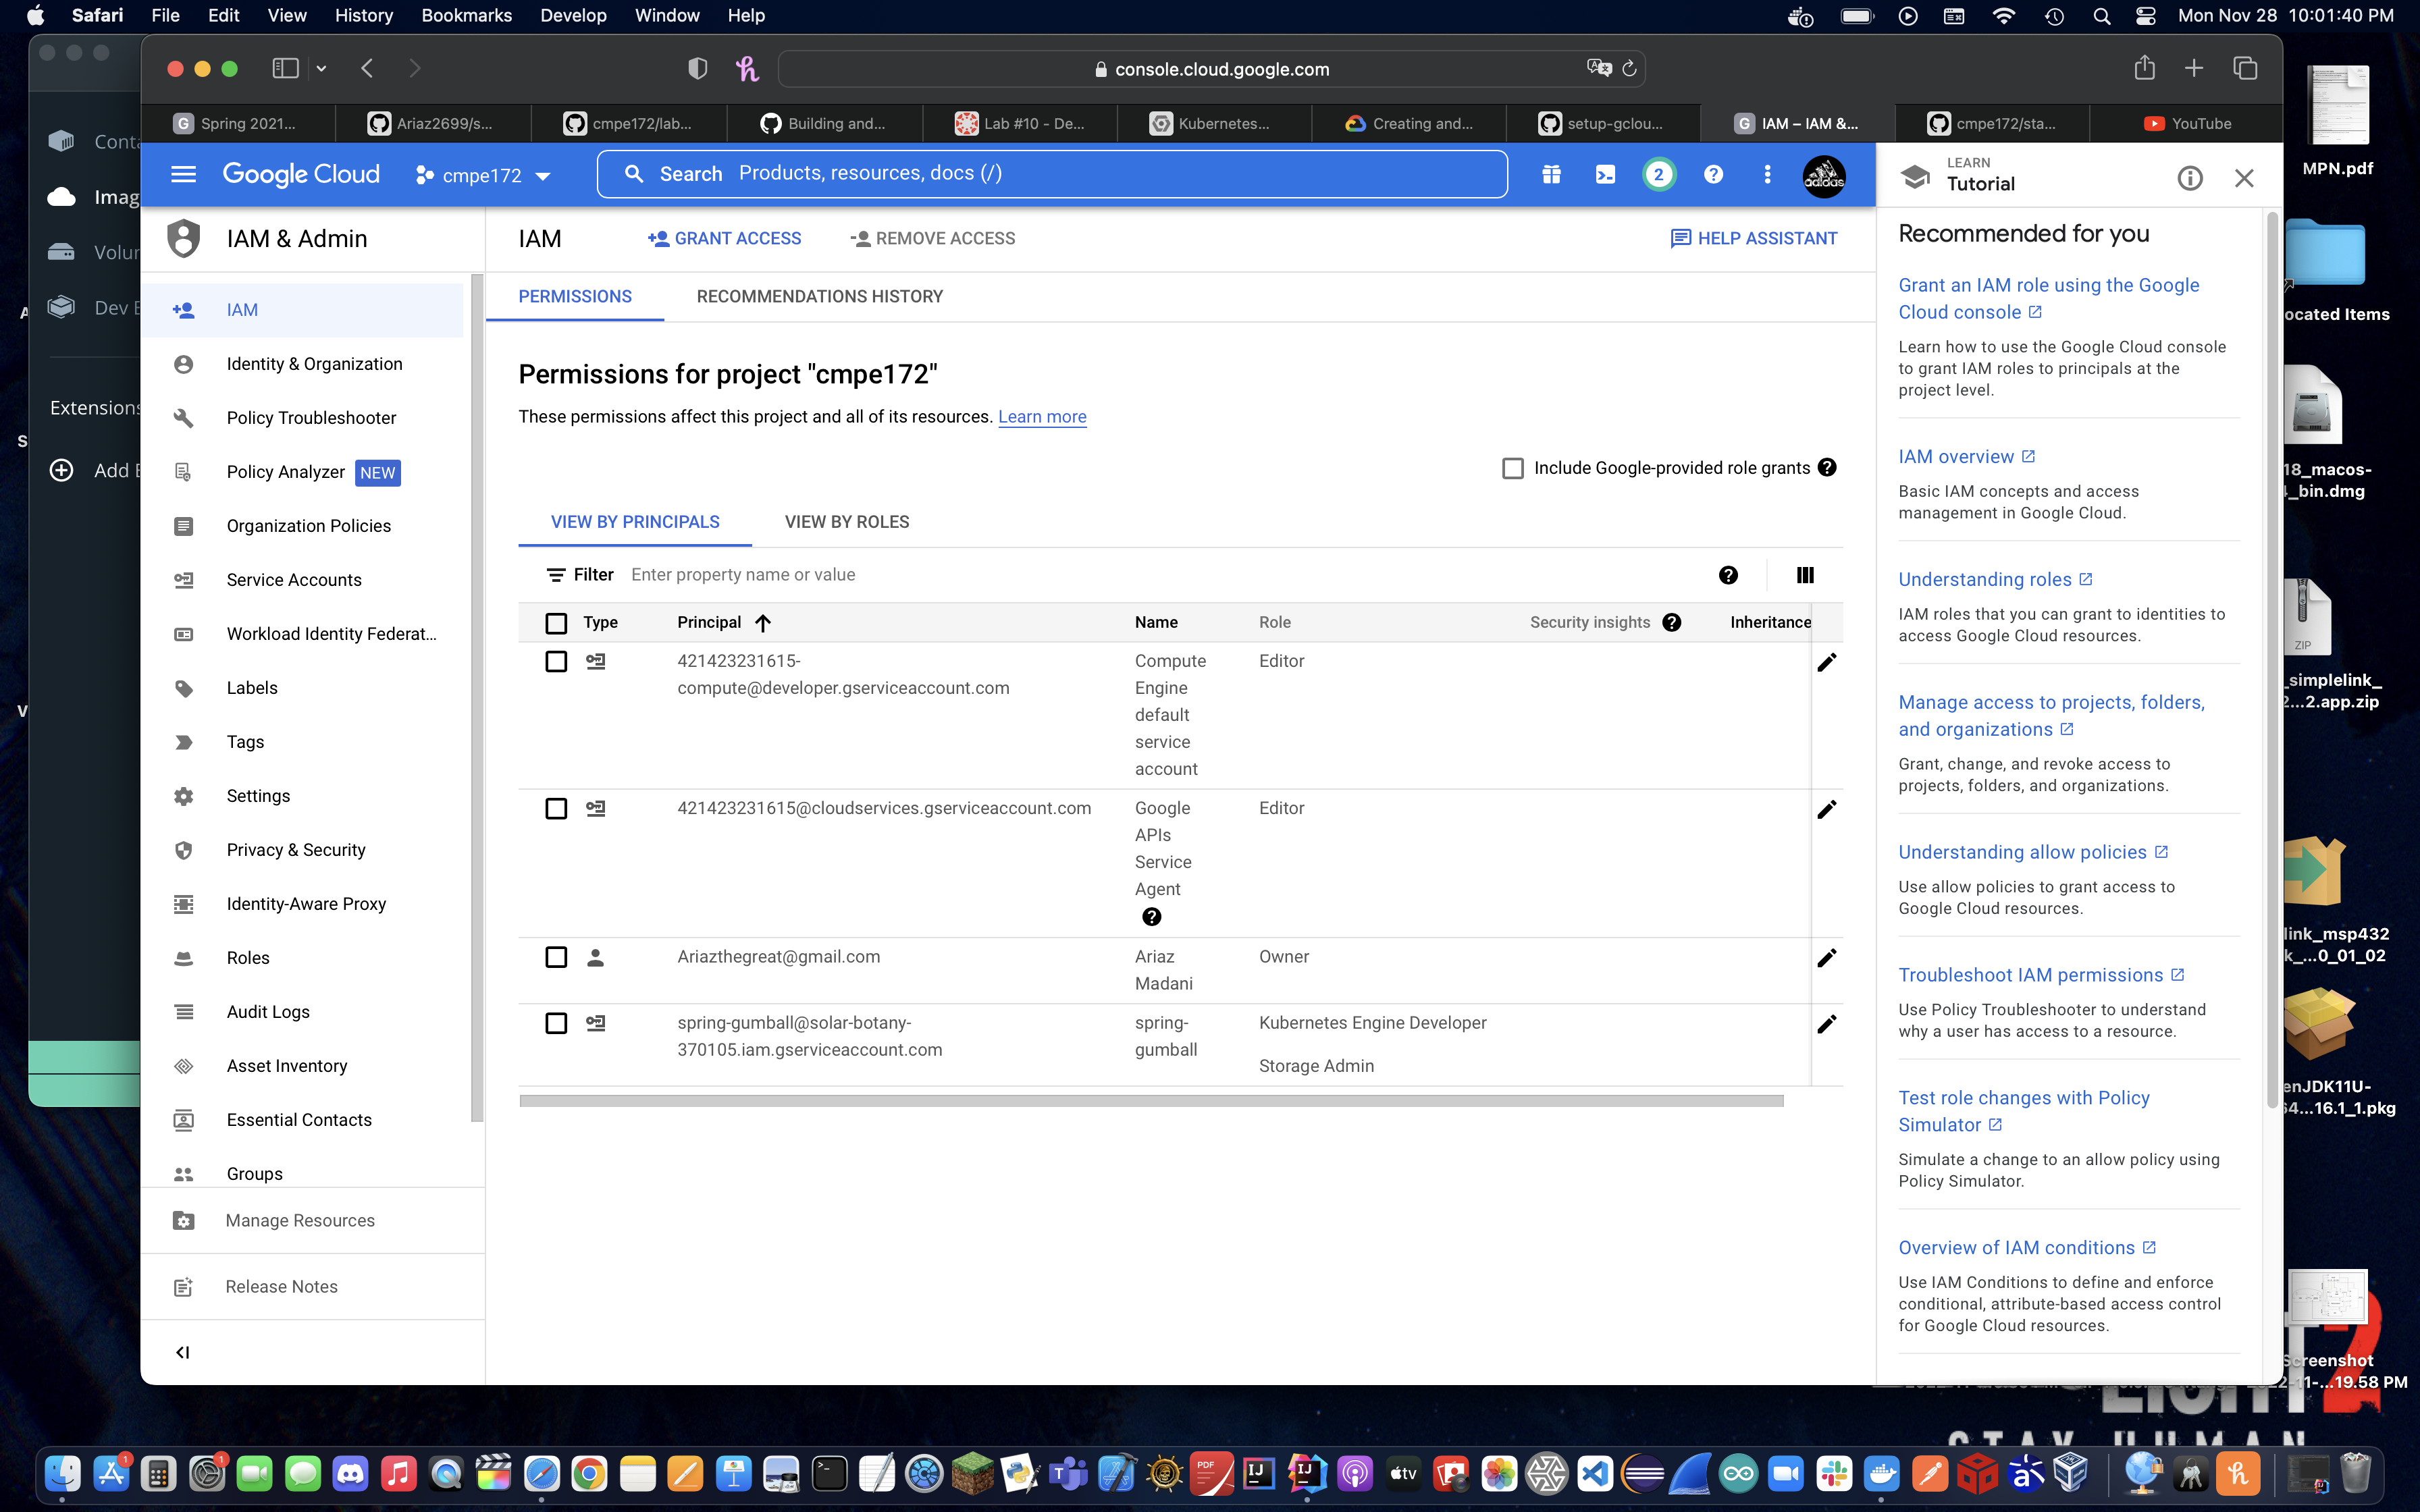Select all principals header checkbox
2420x1512 pixels.
[x=556, y=623]
